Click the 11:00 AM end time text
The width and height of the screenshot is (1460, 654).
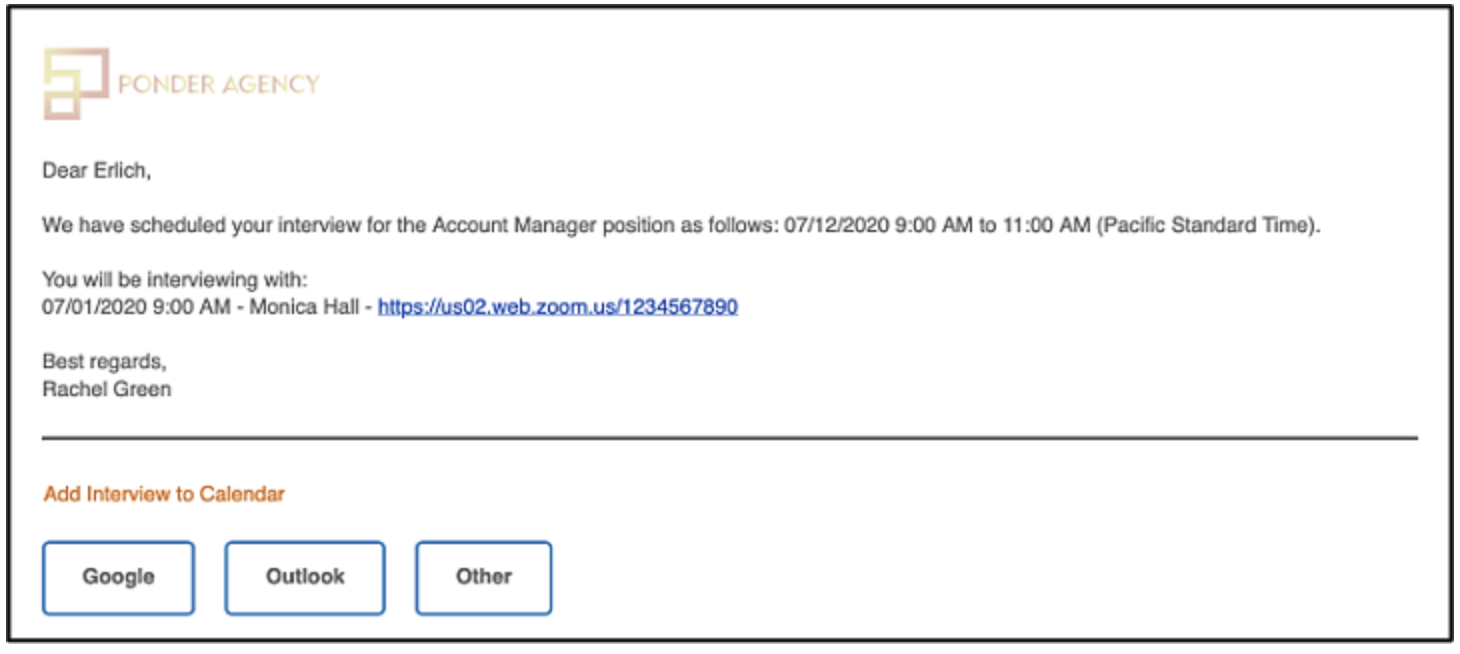click(x=1046, y=226)
